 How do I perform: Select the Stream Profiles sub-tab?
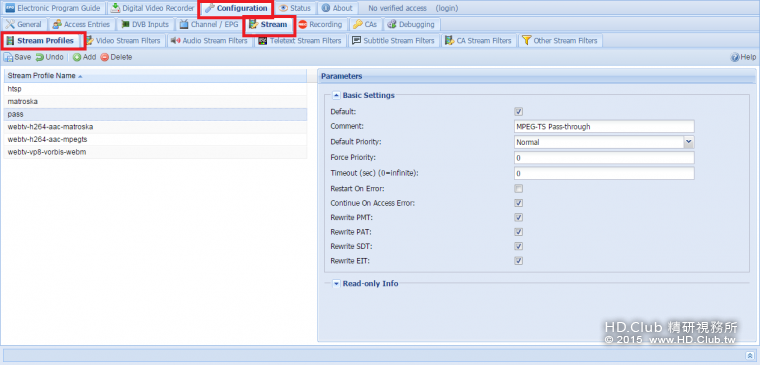pyautogui.click(x=41, y=41)
